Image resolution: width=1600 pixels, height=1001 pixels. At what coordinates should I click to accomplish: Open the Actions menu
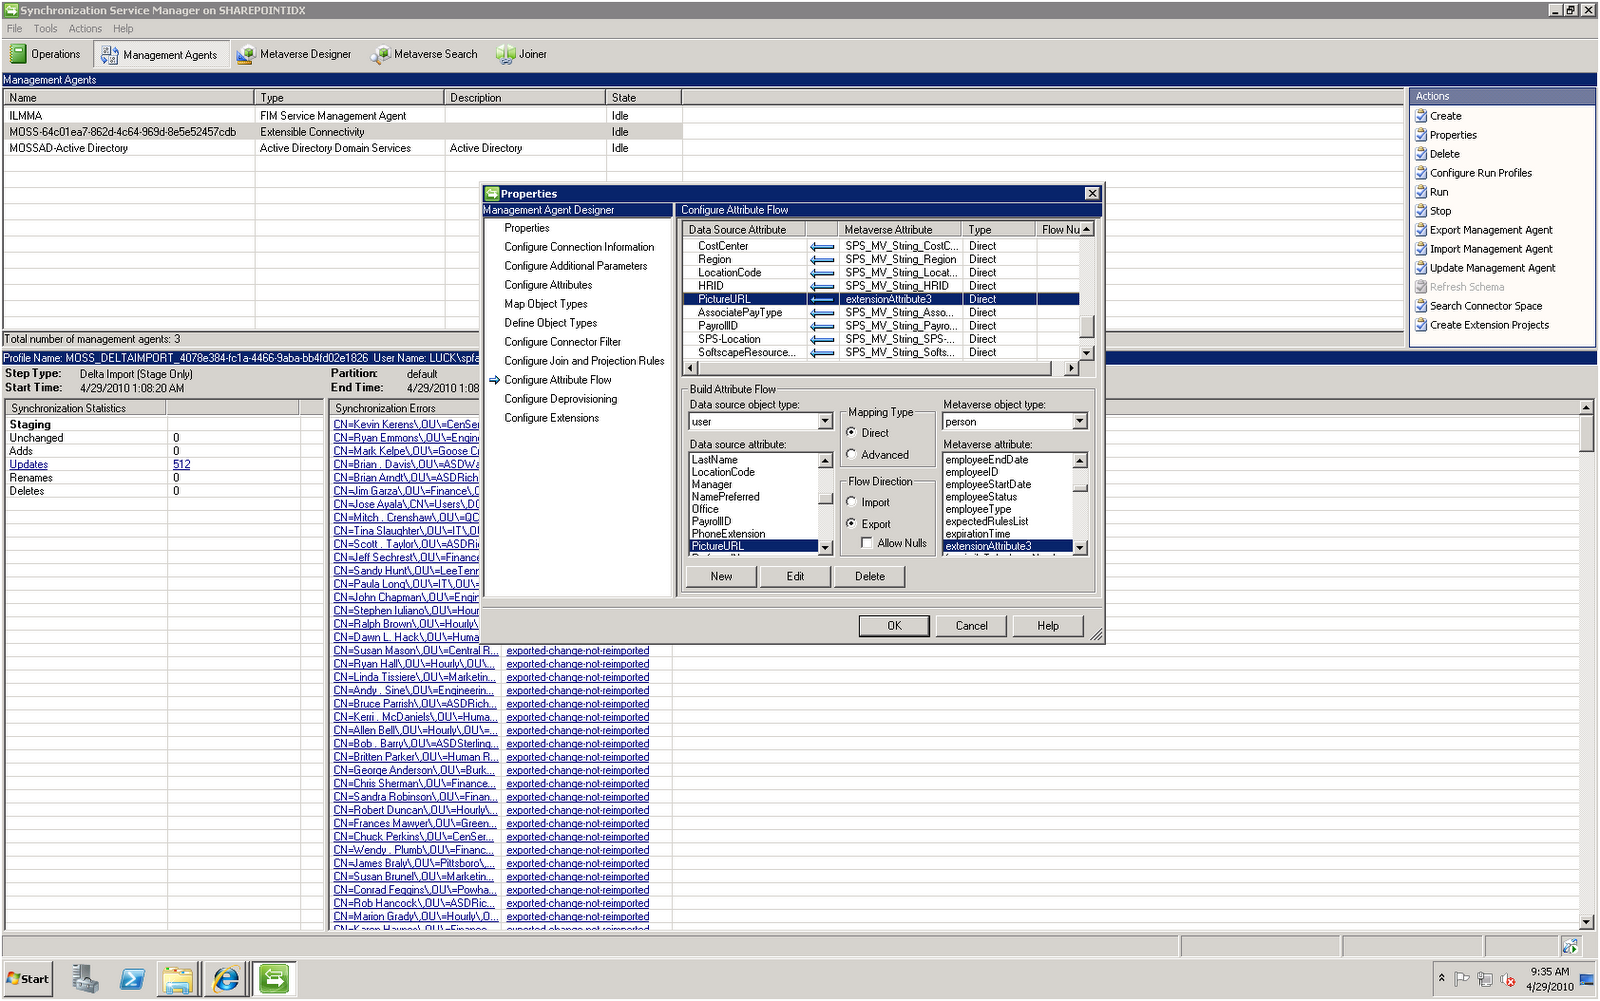coord(85,28)
